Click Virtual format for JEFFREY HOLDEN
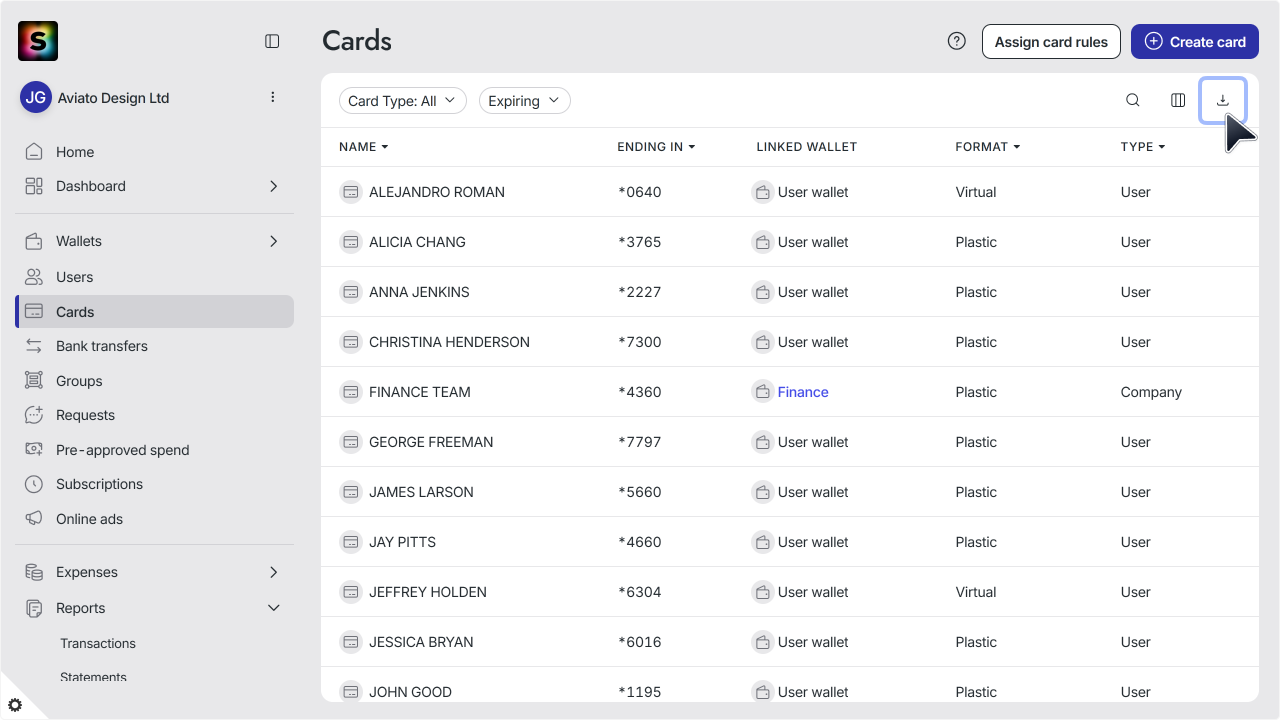Image resolution: width=1280 pixels, height=720 pixels. click(x=976, y=592)
